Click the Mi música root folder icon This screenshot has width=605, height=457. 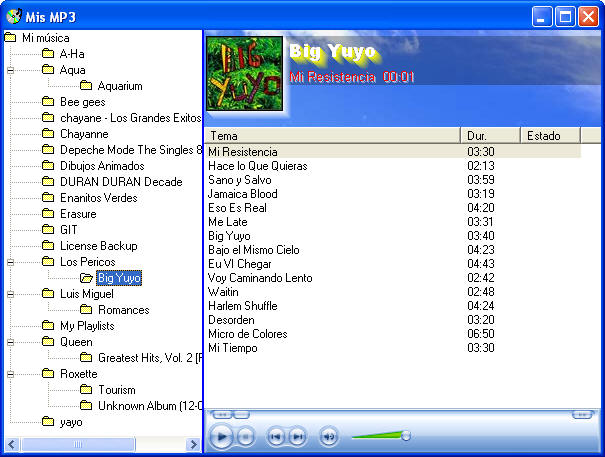point(10,37)
